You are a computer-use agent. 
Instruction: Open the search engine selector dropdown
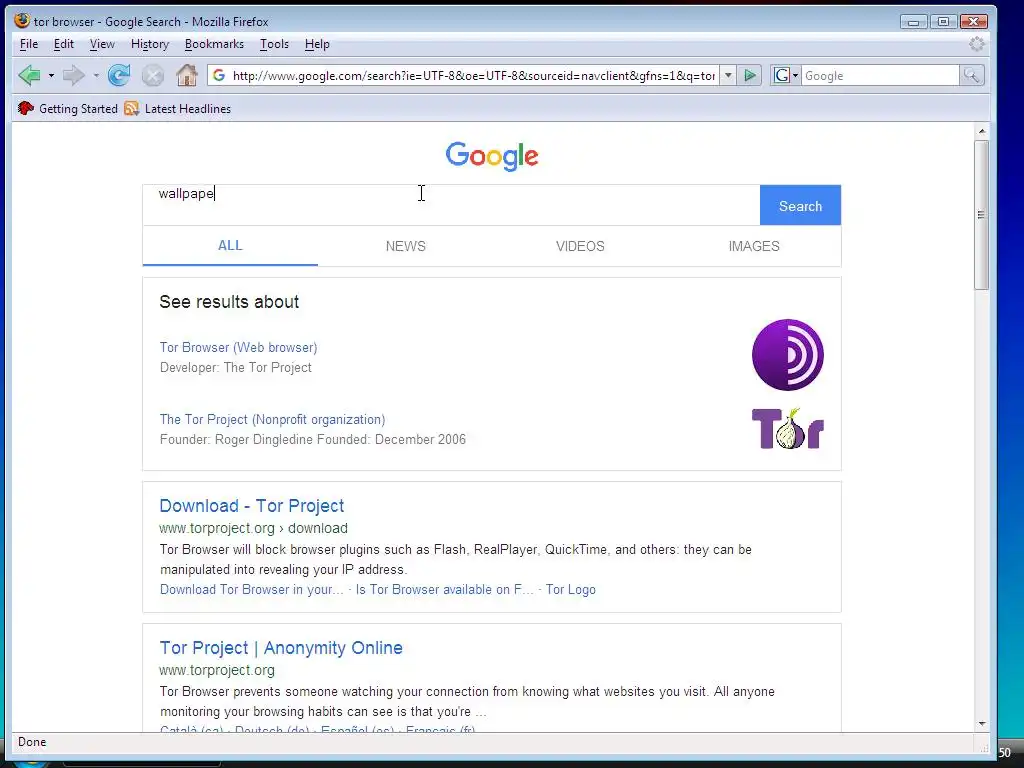pos(795,76)
